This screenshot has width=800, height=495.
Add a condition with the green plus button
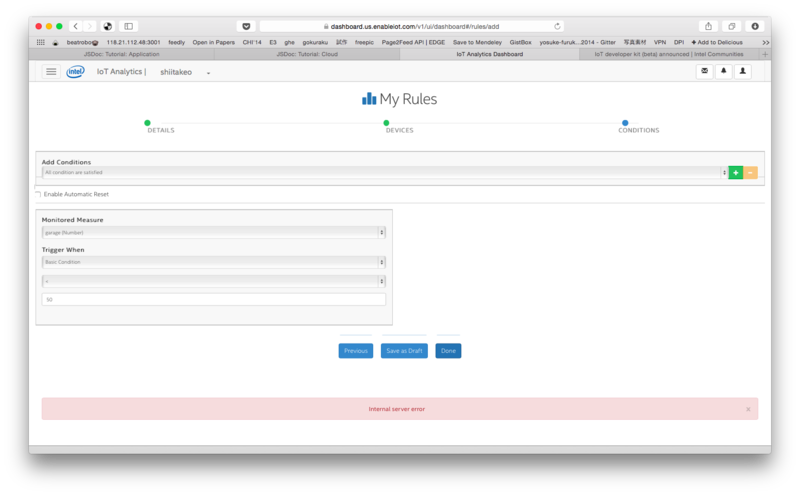click(x=736, y=172)
